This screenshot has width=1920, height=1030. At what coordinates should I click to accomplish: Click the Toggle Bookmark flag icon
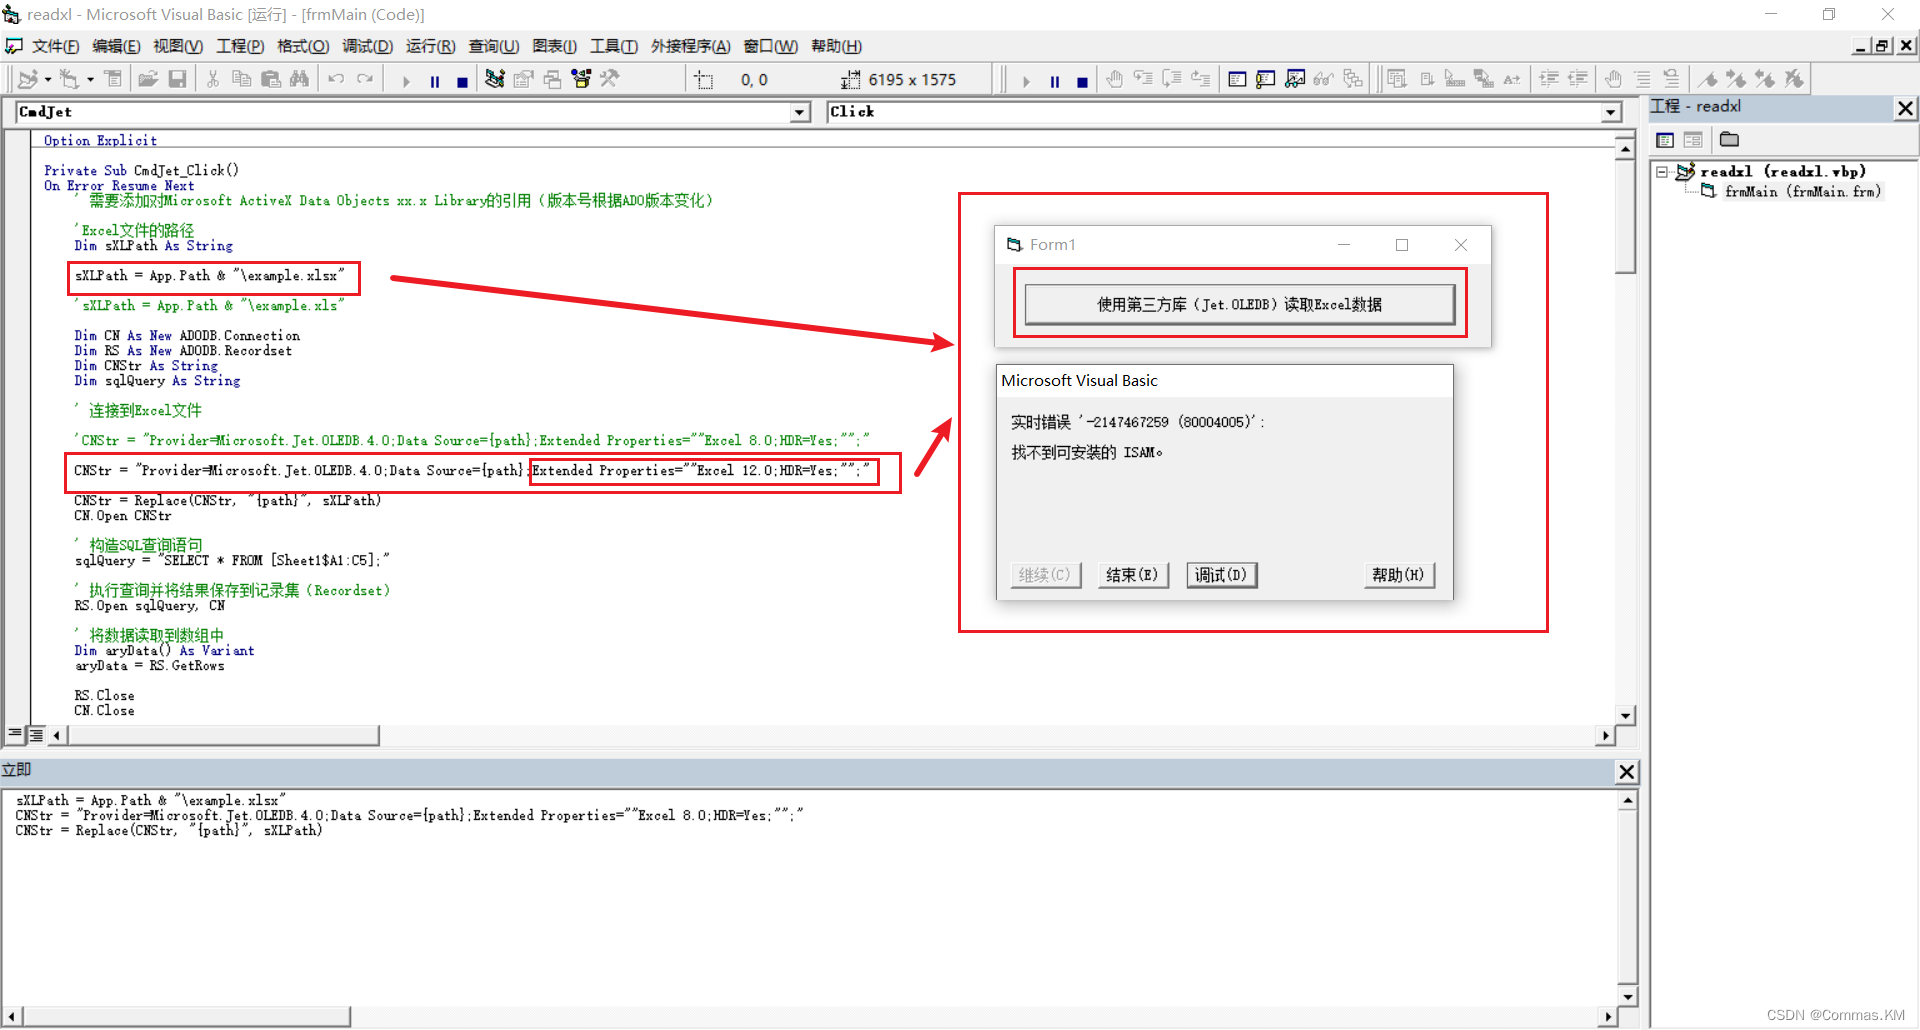(1708, 79)
